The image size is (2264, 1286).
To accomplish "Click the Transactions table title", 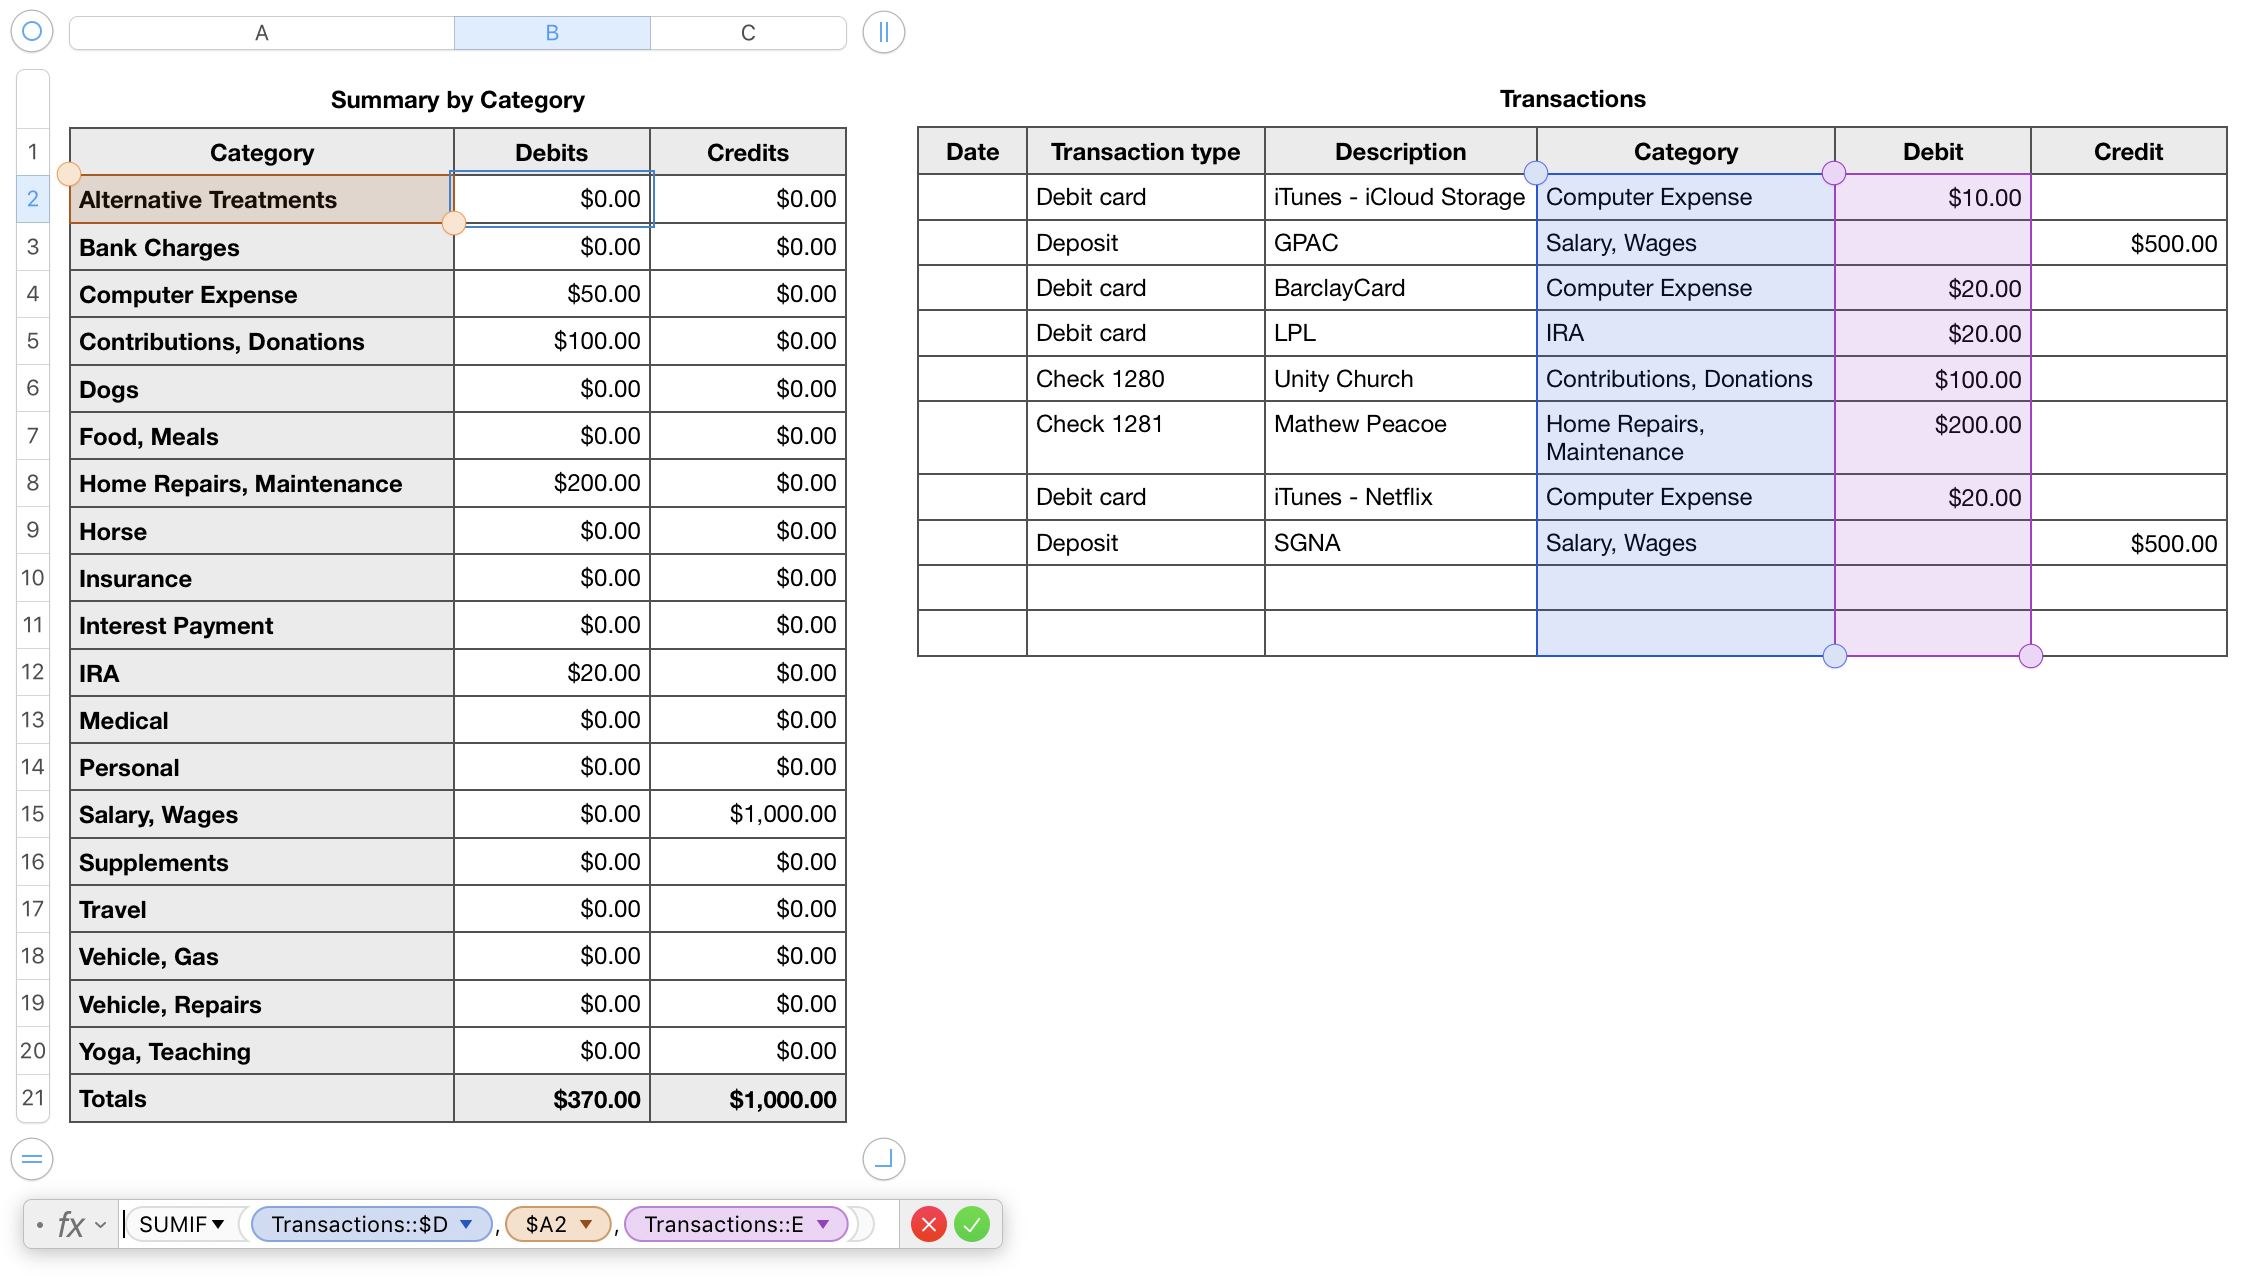I will click(1572, 99).
